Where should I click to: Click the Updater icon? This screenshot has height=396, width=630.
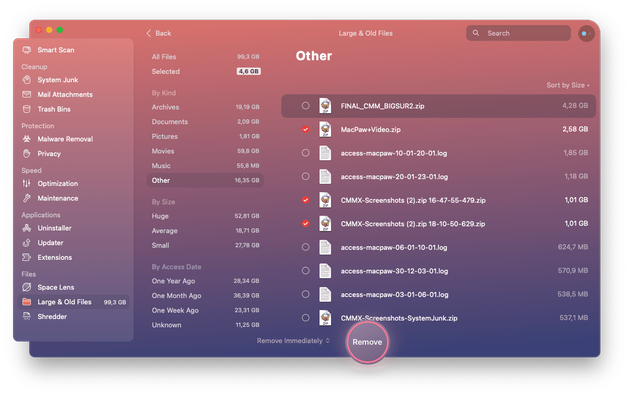(27, 243)
